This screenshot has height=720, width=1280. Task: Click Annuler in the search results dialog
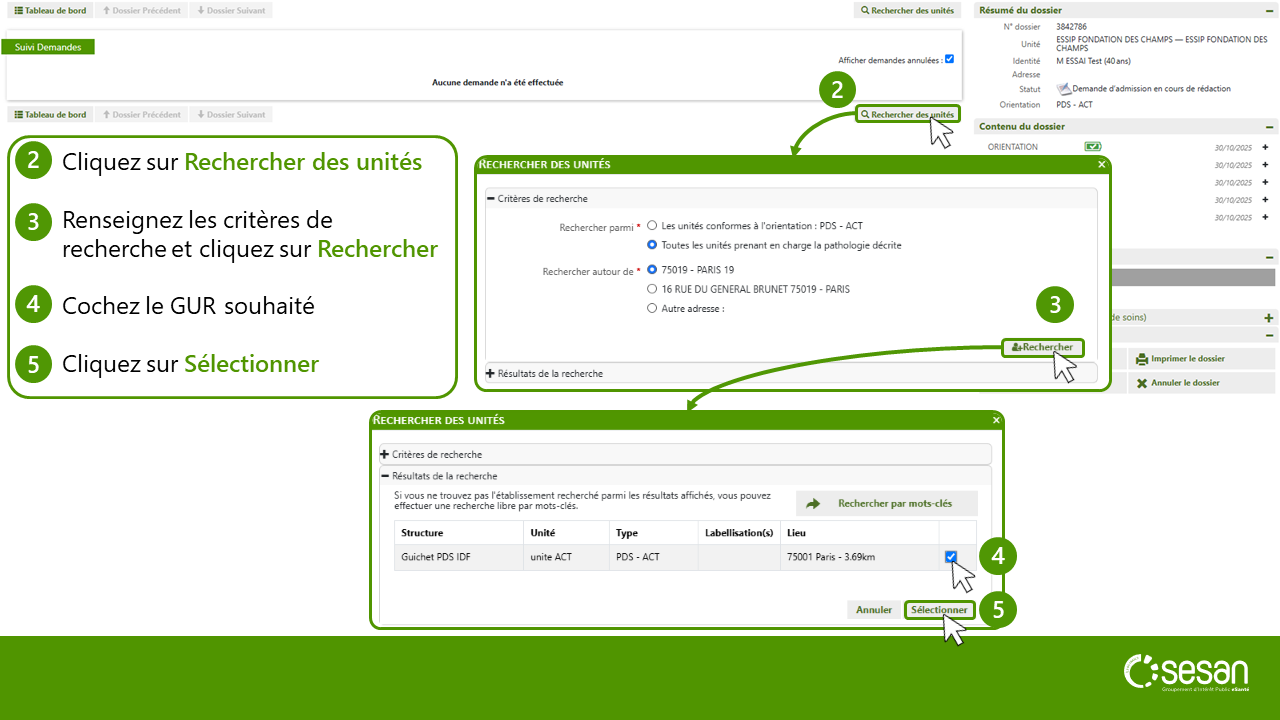pyautogui.click(x=873, y=610)
